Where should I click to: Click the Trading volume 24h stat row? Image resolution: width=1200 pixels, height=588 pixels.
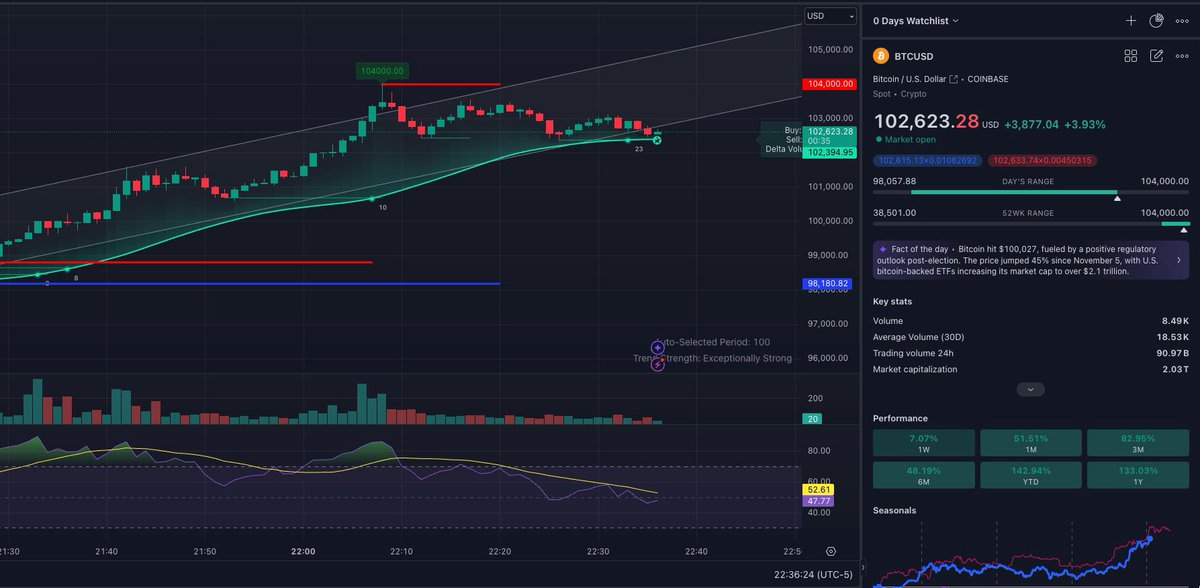point(1030,353)
